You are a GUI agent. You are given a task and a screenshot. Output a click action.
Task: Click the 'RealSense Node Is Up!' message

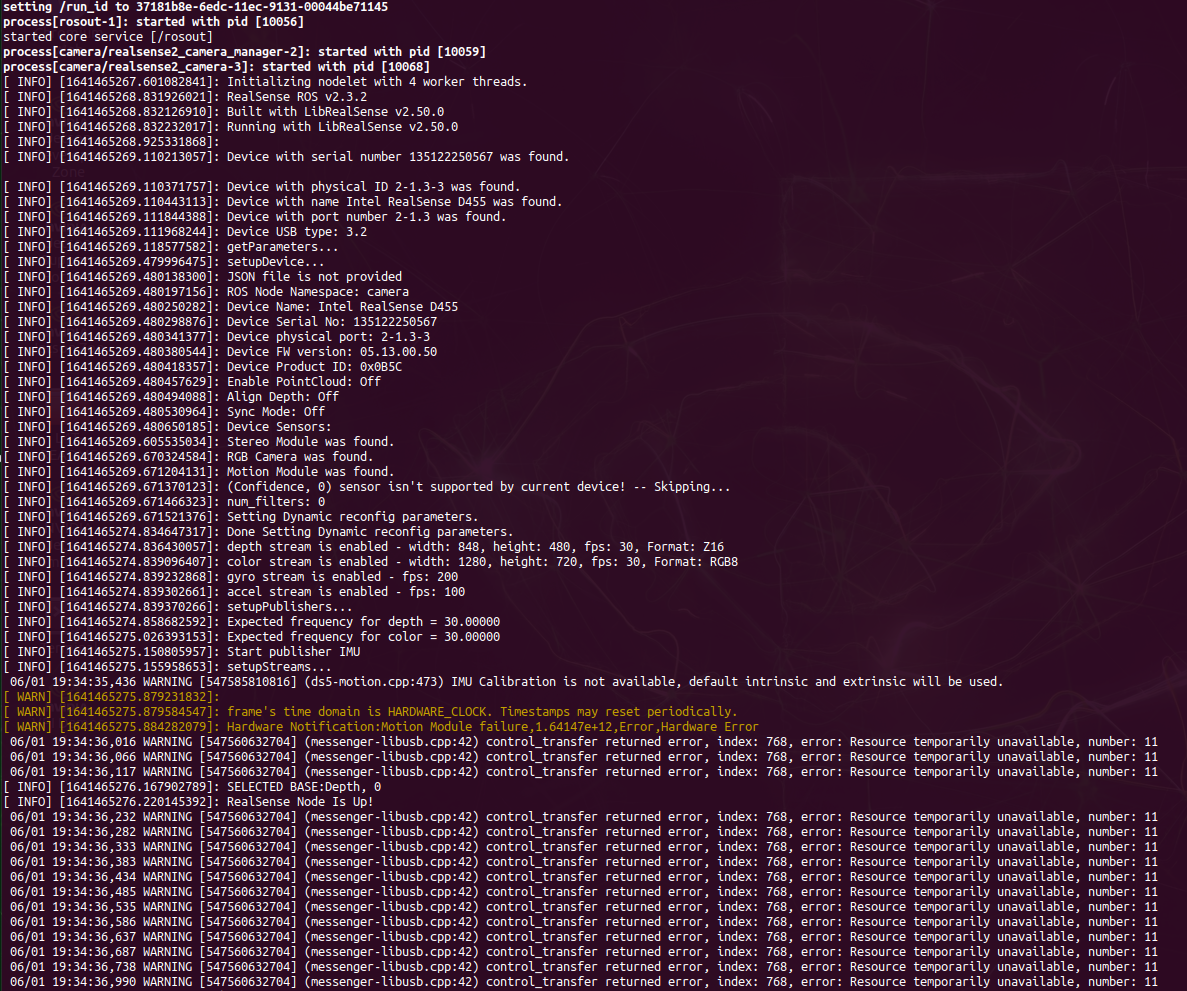(x=300, y=801)
